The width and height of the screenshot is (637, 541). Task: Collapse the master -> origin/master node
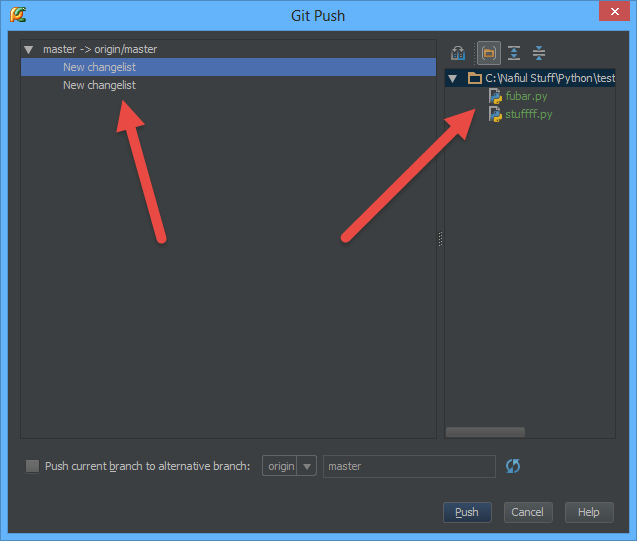pos(28,50)
